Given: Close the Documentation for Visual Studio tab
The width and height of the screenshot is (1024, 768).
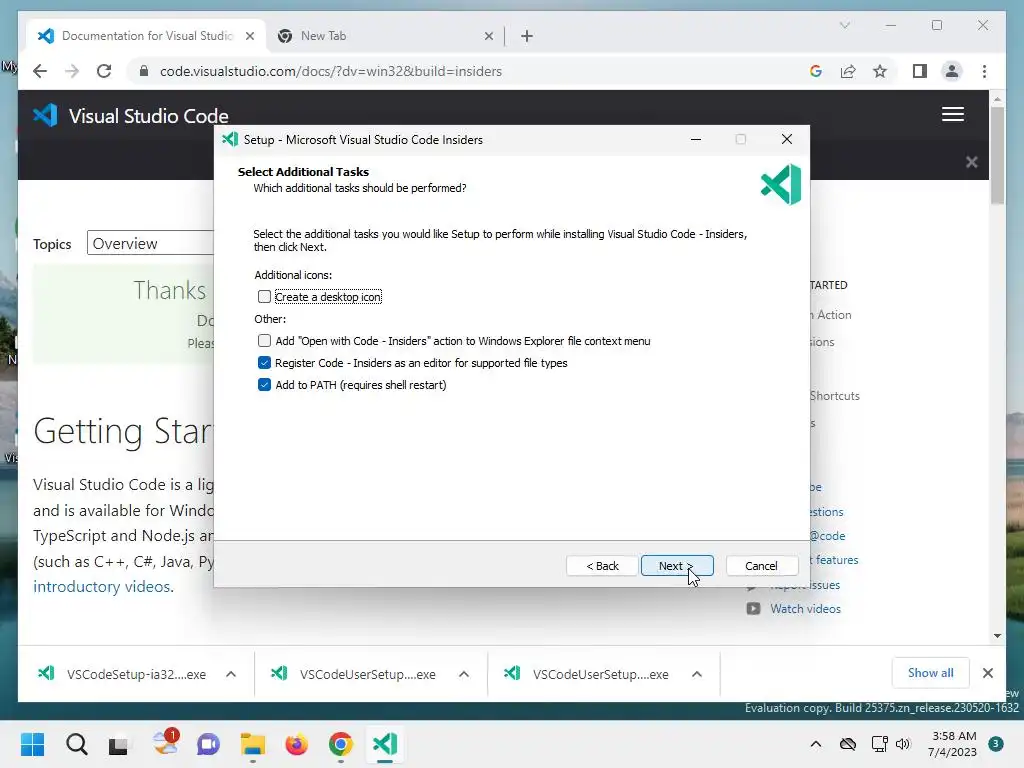Looking at the screenshot, I should point(249,36).
